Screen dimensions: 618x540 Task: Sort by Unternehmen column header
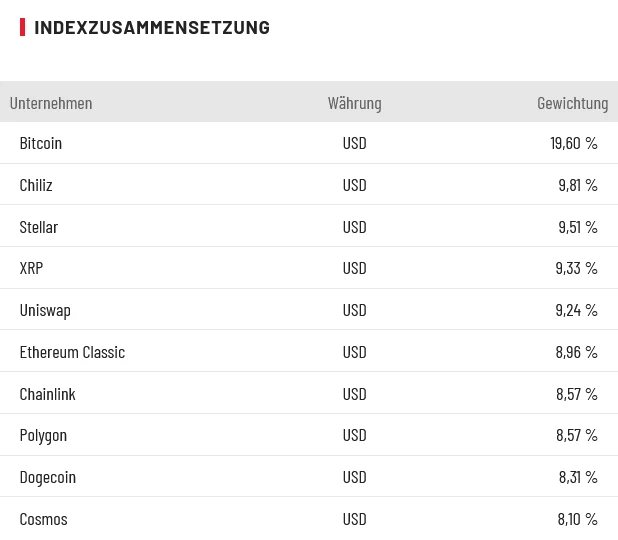(x=51, y=103)
